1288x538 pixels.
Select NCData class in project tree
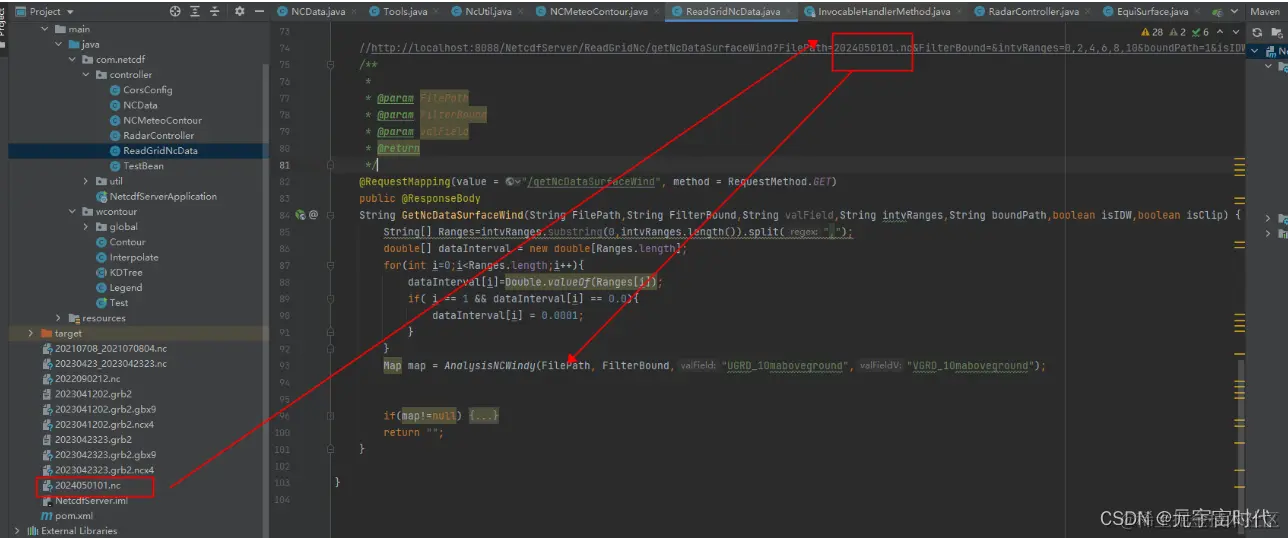coord(132,105)
